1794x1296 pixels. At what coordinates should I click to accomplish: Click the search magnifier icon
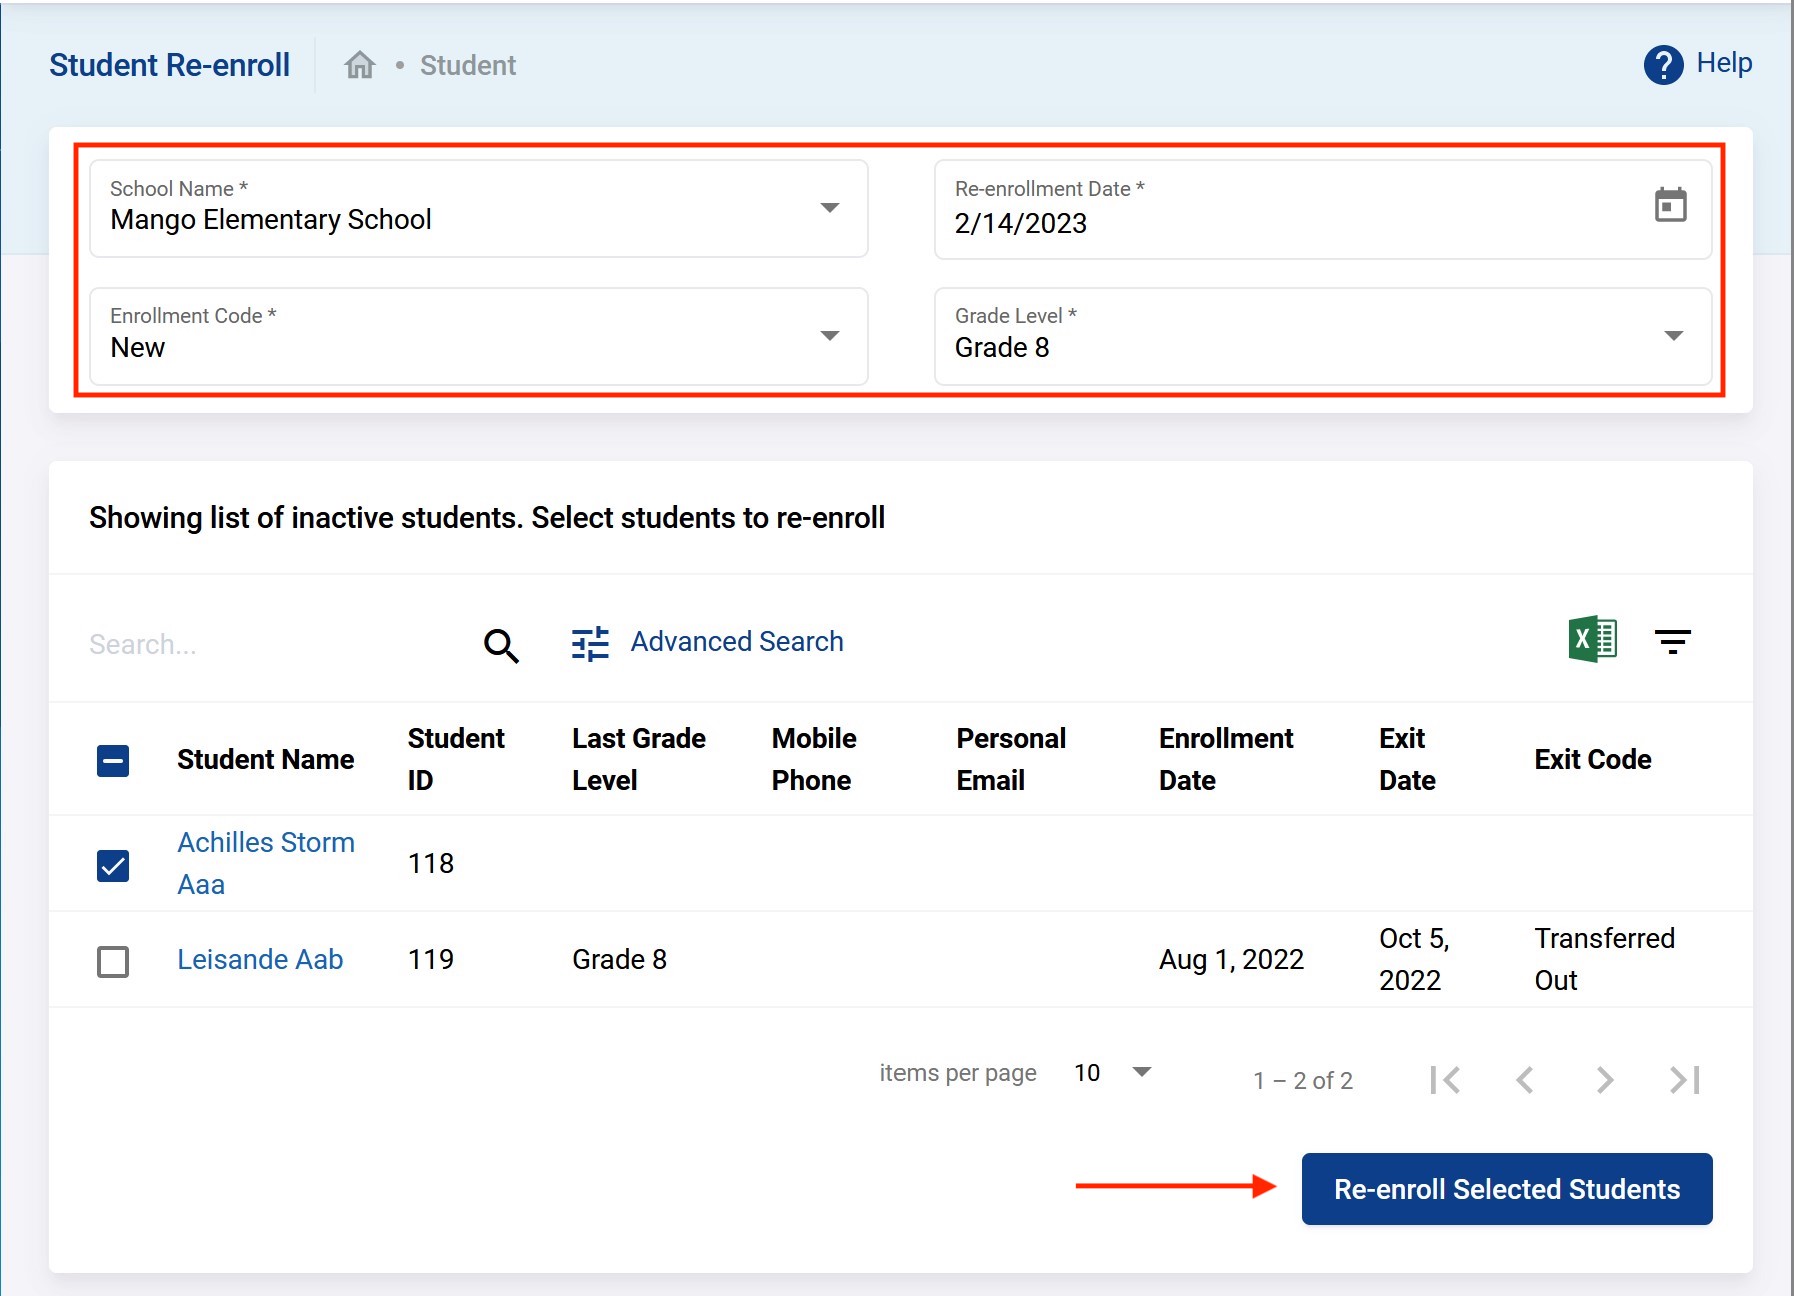click(x=501, y=645)
